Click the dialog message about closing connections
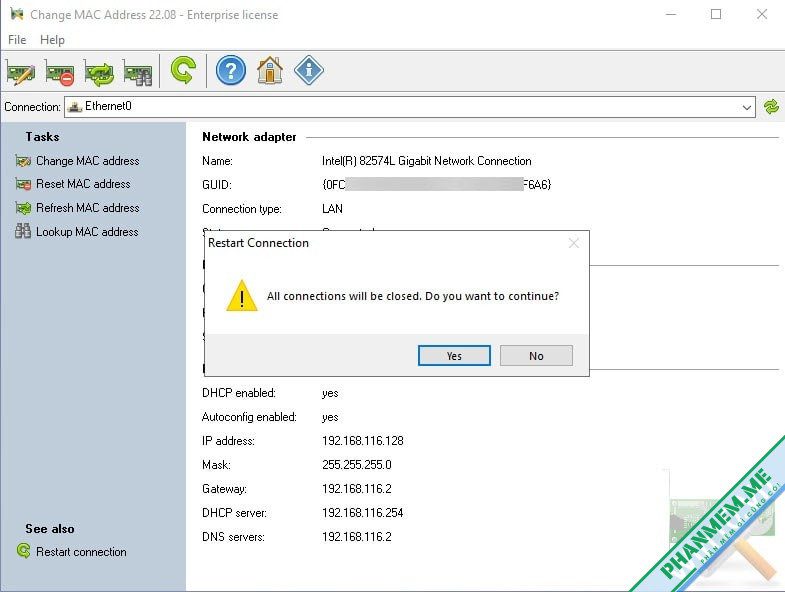 pyautogui.click(x=413, y=296)
